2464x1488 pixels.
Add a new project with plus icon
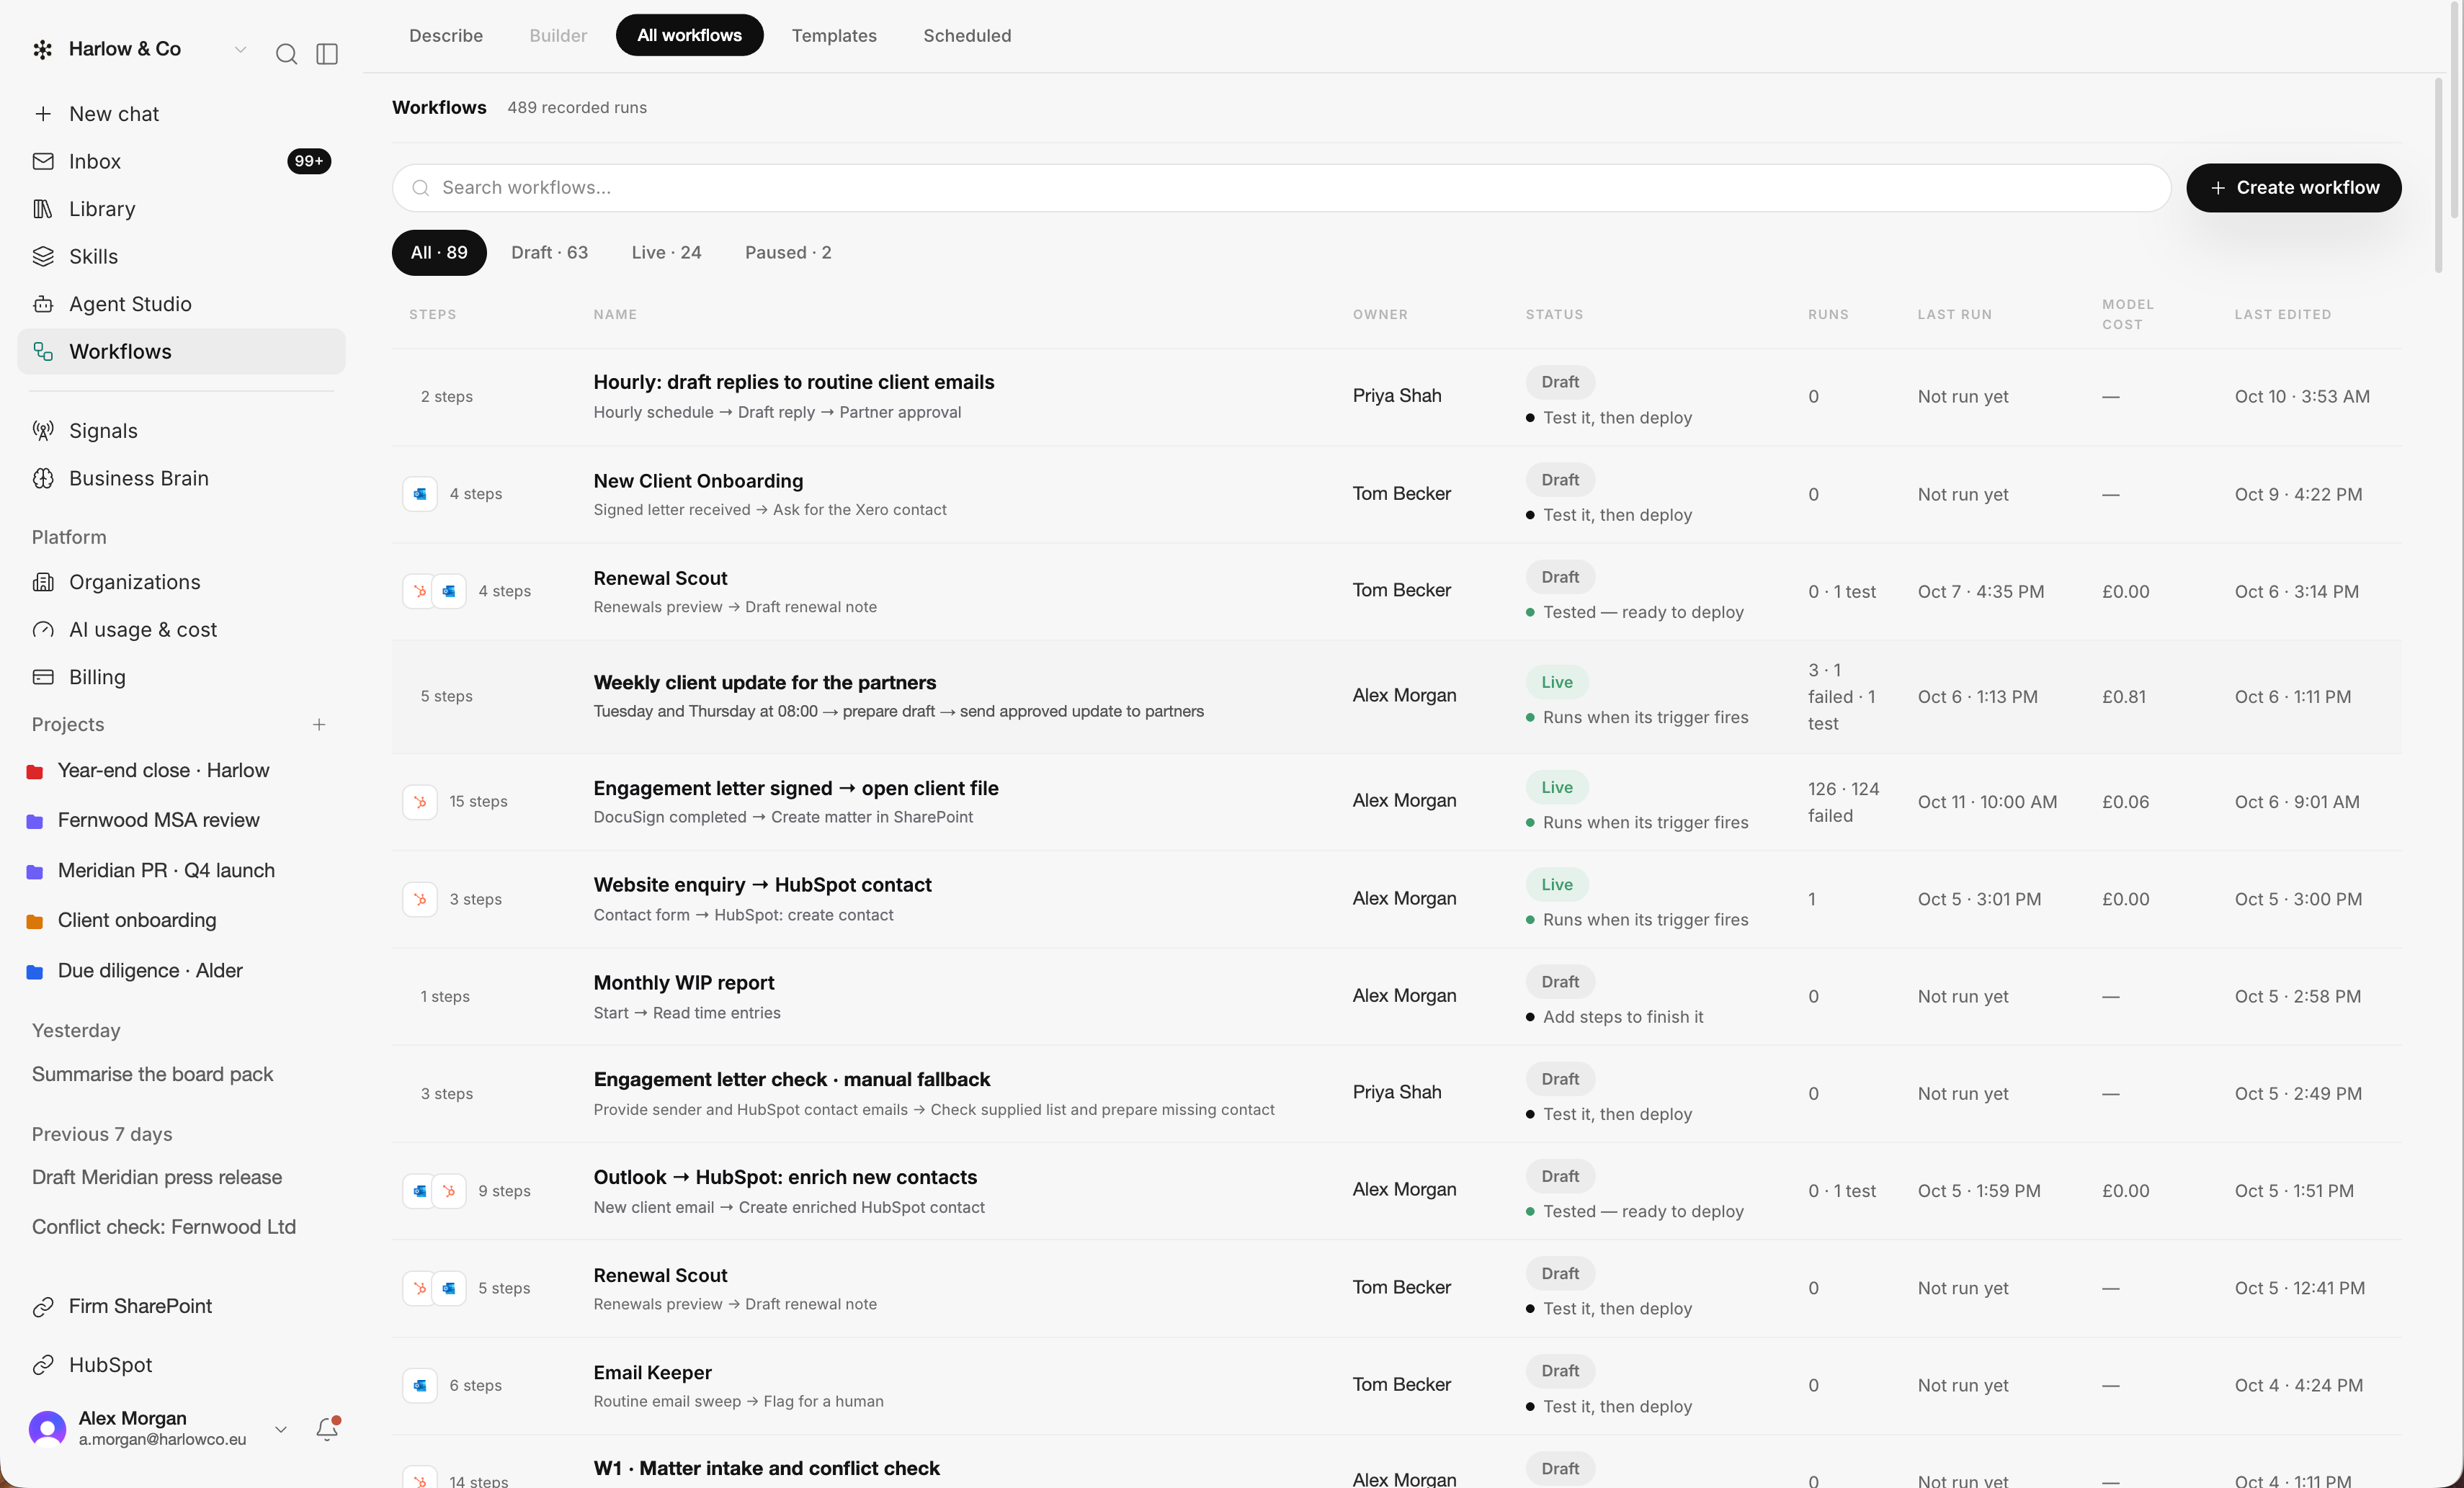point(319,725)
